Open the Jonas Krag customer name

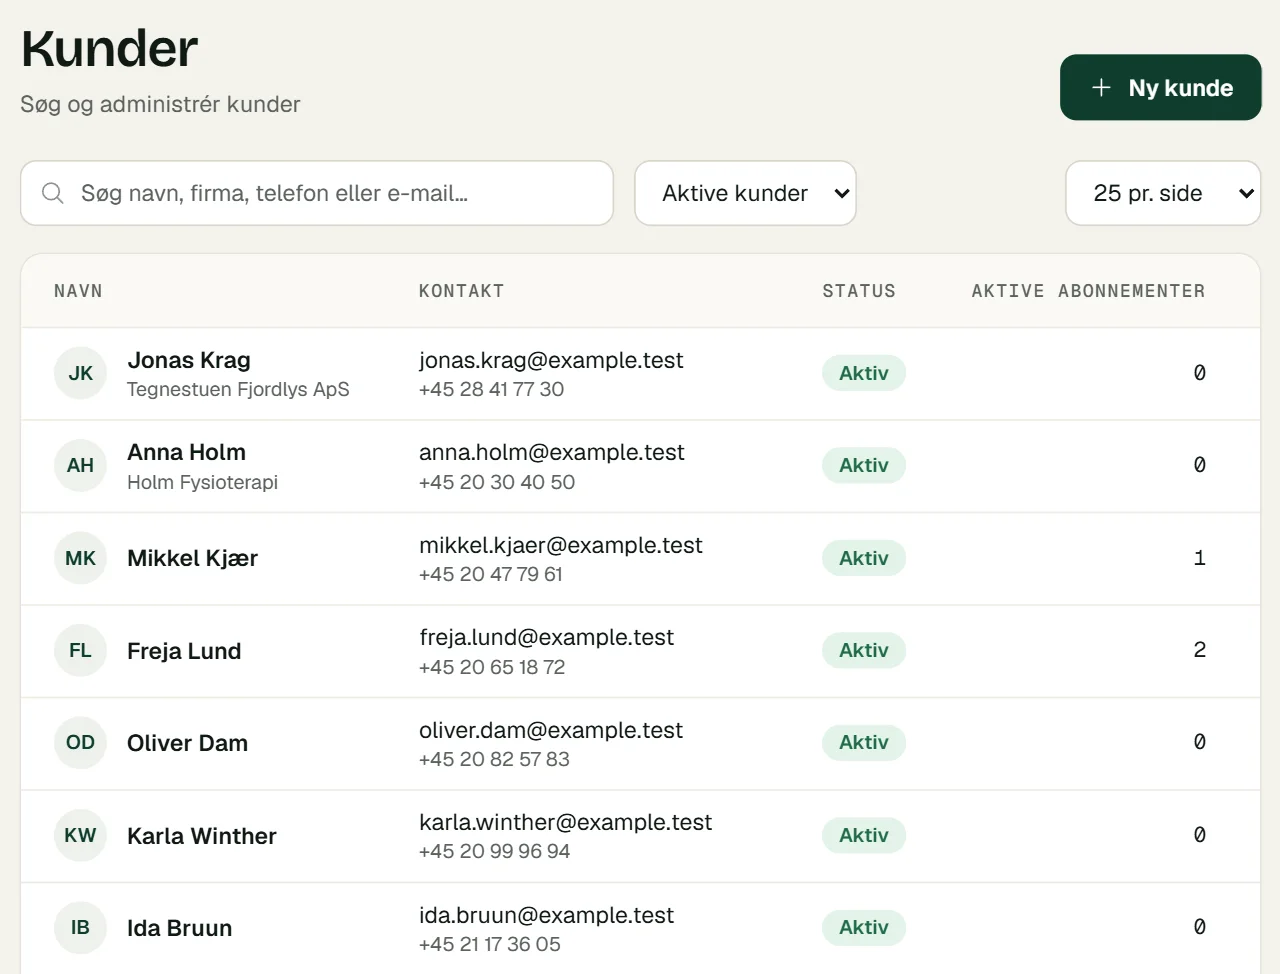coord(189,360)
